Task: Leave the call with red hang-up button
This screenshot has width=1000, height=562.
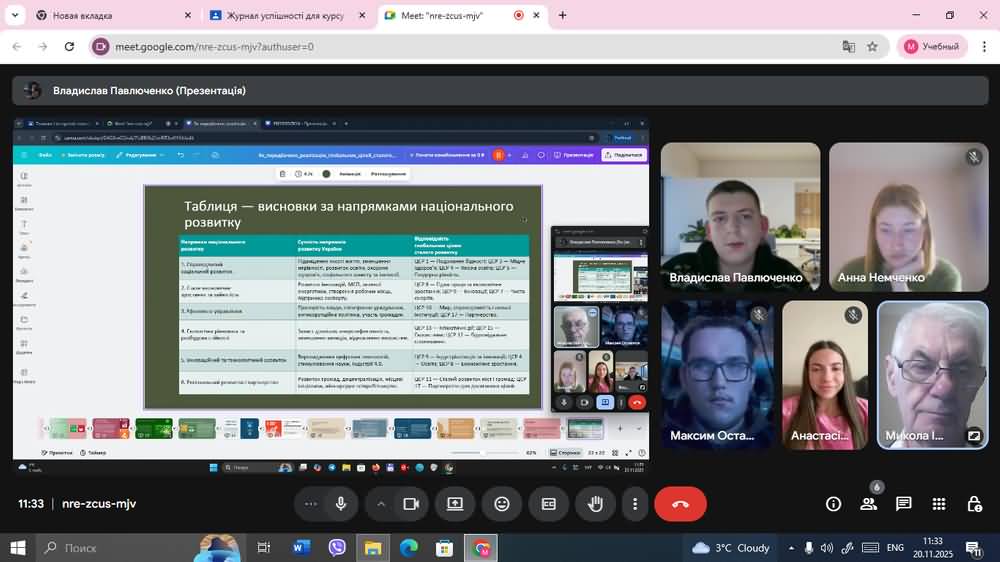Action: tap(680, 504)
